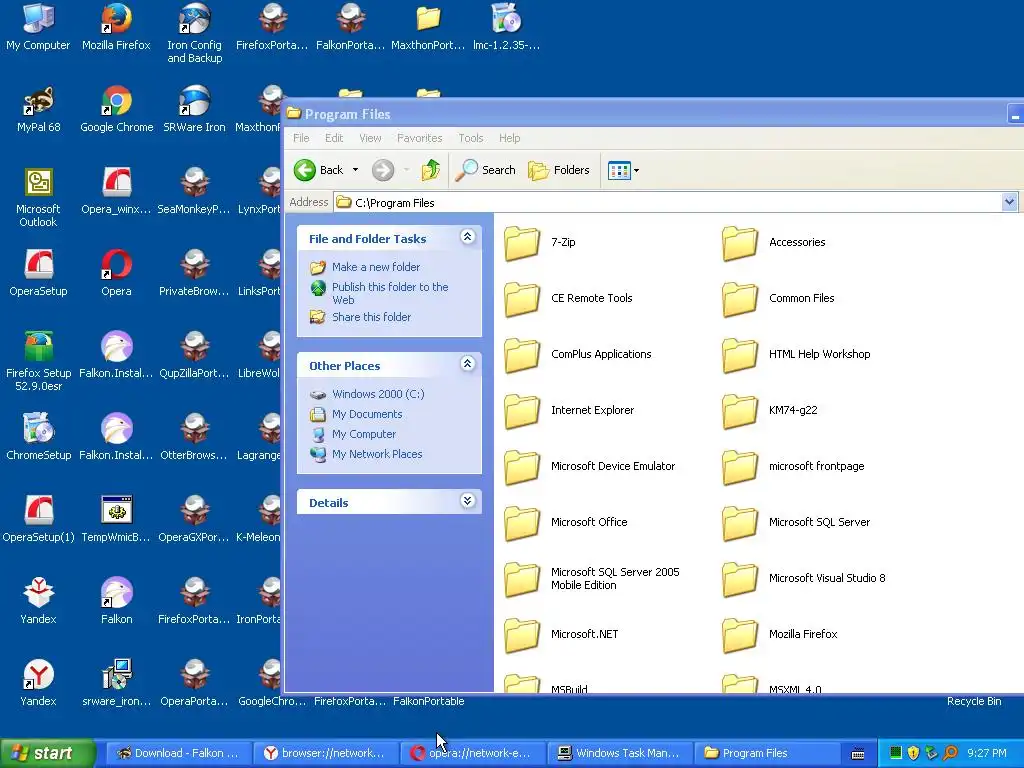Select the Internet Explorer folder
The width and height of the screenshot is (1024, 768).
tap(569, 410)
